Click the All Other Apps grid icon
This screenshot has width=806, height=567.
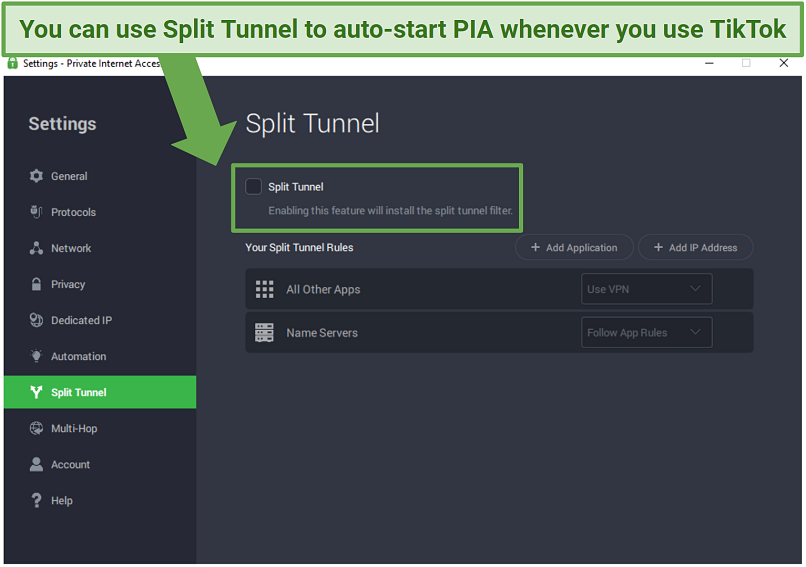pos(265,289)
